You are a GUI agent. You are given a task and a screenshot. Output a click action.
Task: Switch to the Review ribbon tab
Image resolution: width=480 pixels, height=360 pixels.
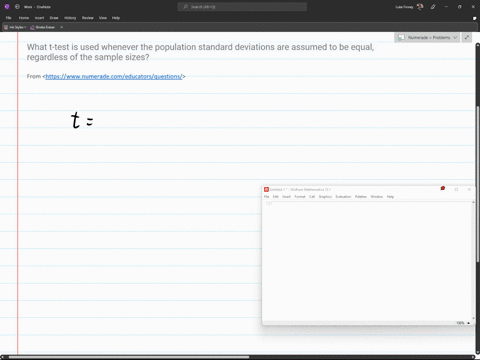[88, 18]
